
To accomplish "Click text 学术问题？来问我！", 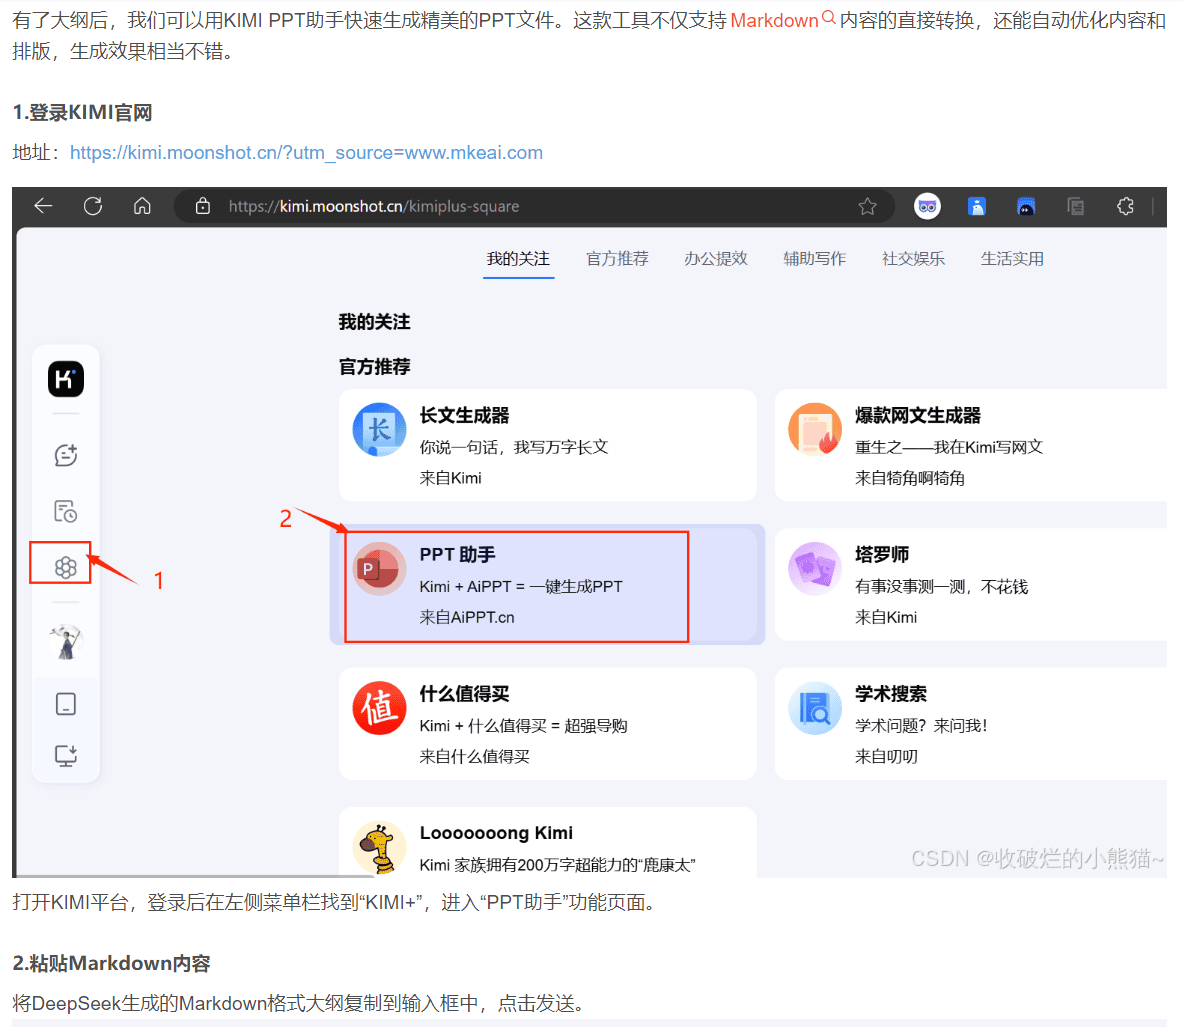I will [x=921, y=726].
